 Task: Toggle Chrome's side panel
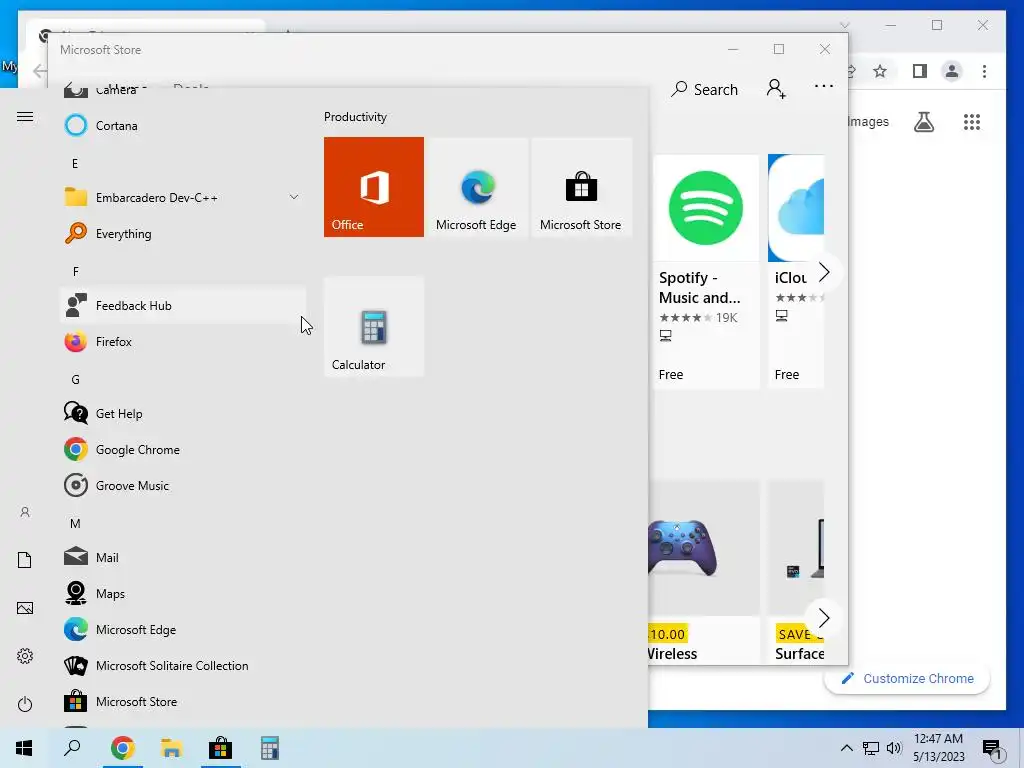pyautogui.click(x=920, y=71)
